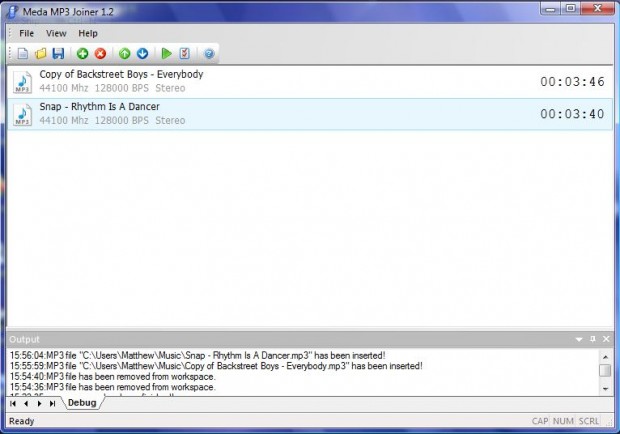Select the Backstreet Boys - Everybody track
Screen dimensions: 620x434
310,81
